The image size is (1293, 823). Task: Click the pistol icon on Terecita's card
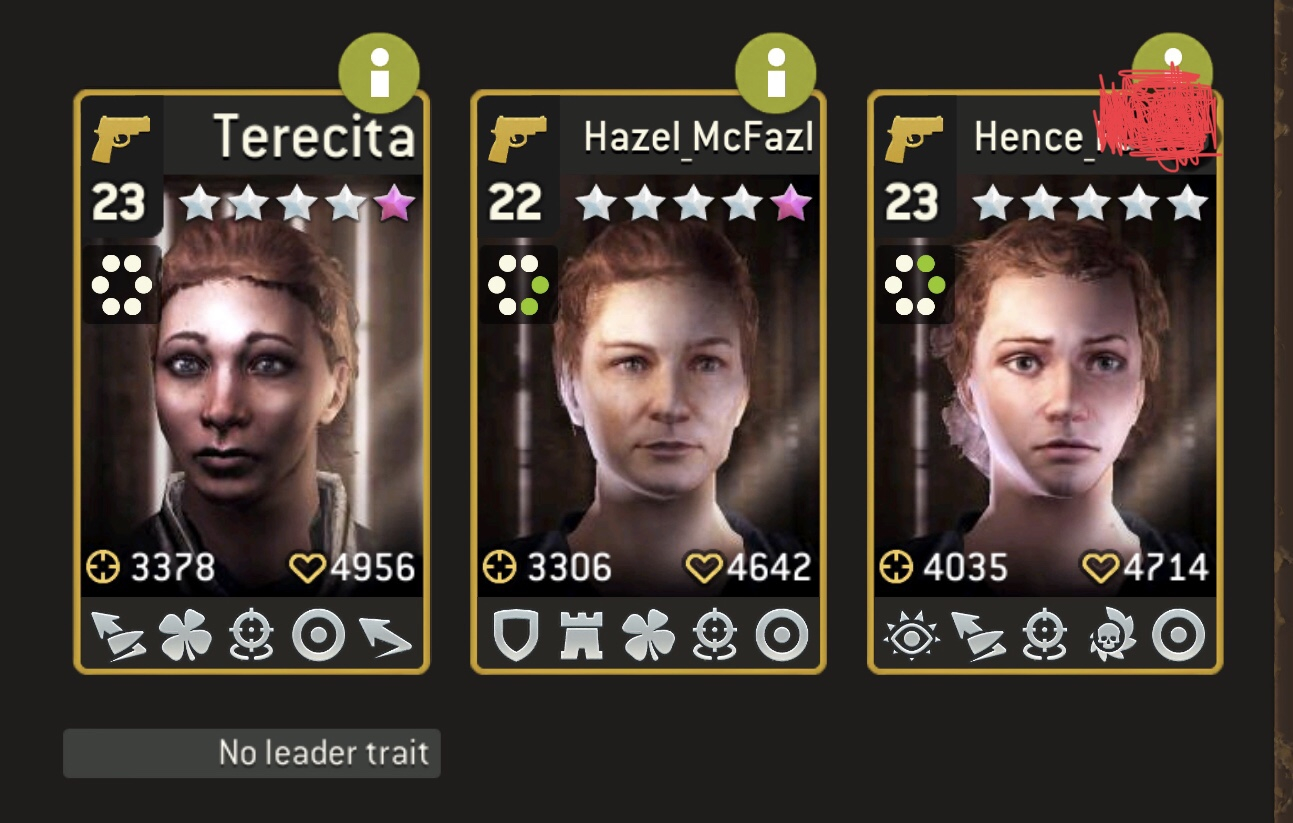click(120, 138)
